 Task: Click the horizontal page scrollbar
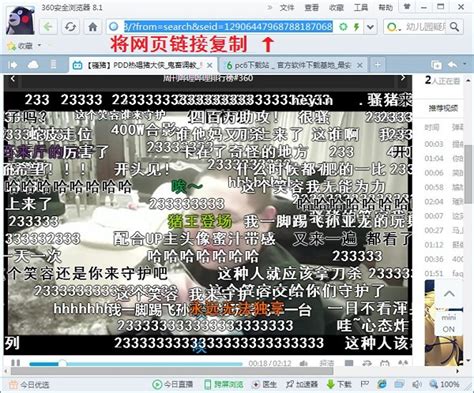pyautogui.click(x=172, y=371)
